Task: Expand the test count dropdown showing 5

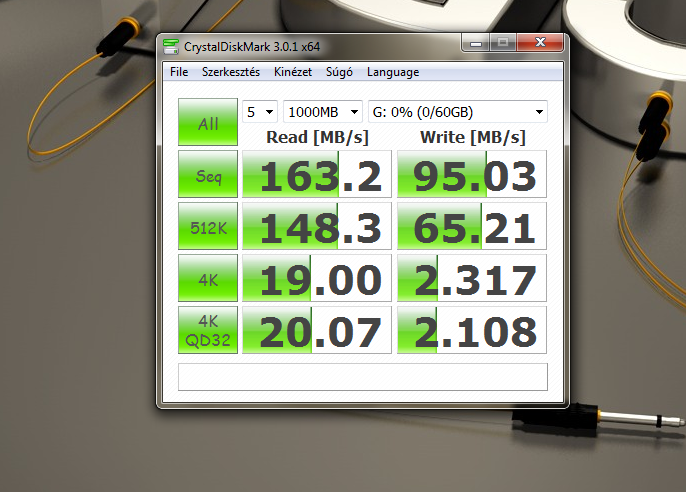Action: click(x=260, y=112)
